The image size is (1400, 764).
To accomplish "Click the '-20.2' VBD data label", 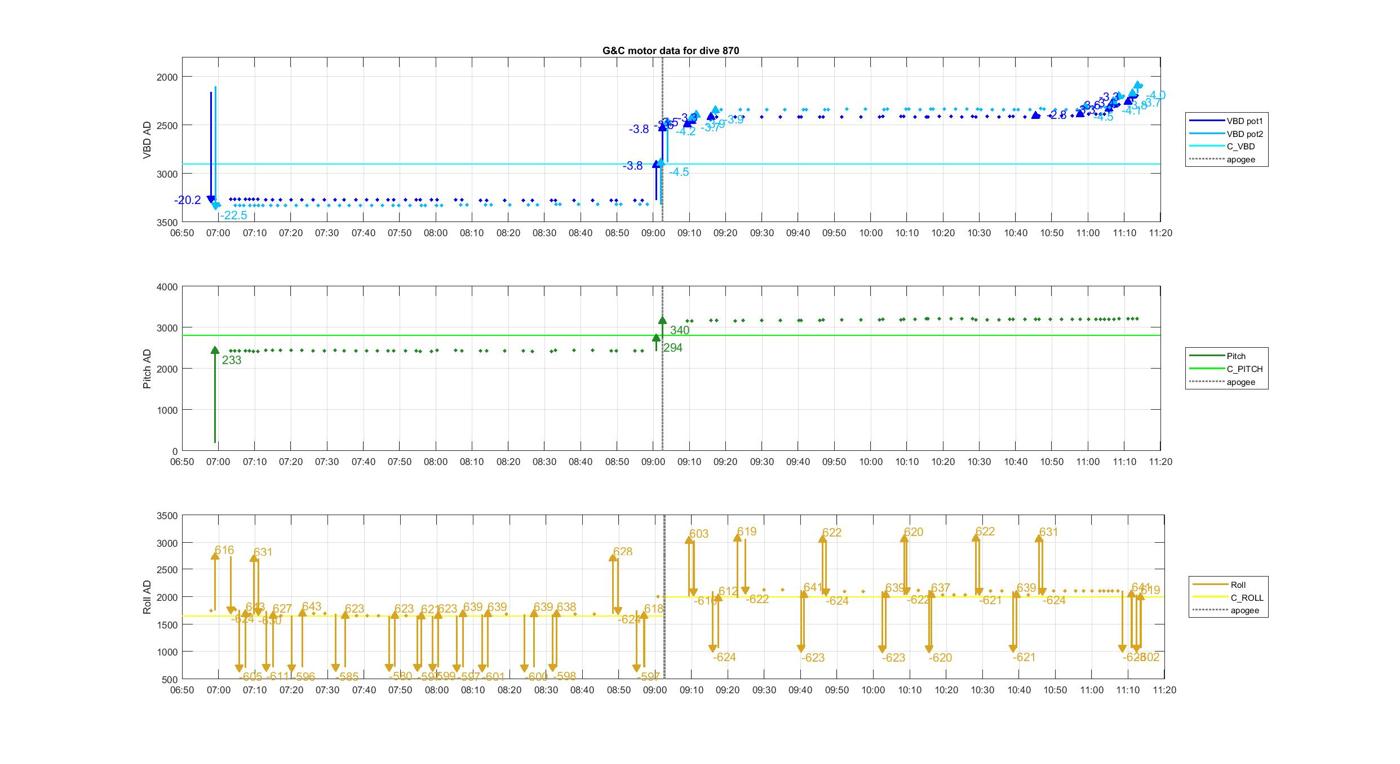I will [x=188, y=201].
